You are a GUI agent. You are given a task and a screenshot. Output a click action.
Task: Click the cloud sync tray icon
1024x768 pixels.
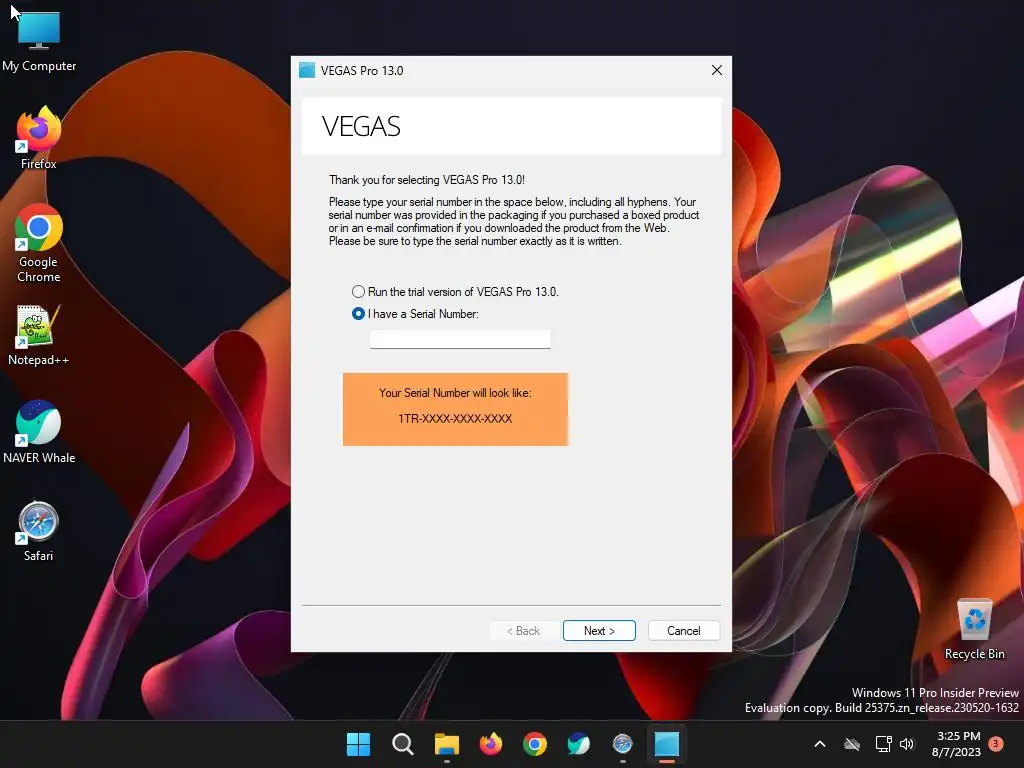pyautogui.click(x=852, y=744)
